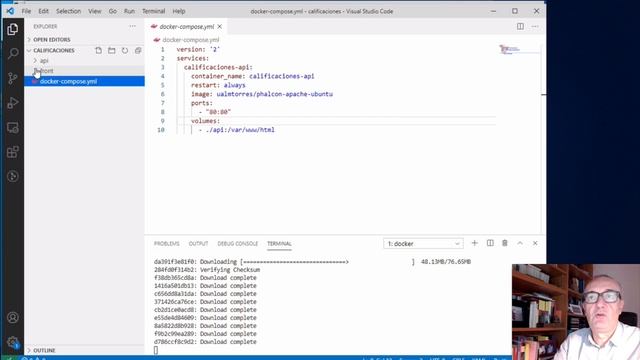Switch to the OUTPUT panel tab

(x=198, y=243)
